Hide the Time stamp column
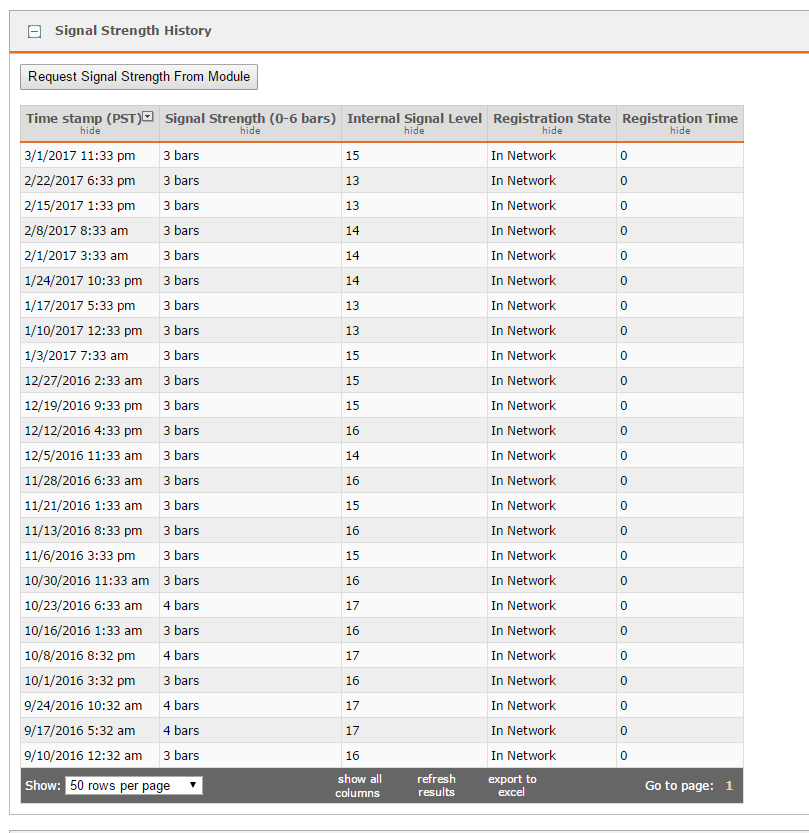Screen dimensions: 809x833 [x=90, y=131]
